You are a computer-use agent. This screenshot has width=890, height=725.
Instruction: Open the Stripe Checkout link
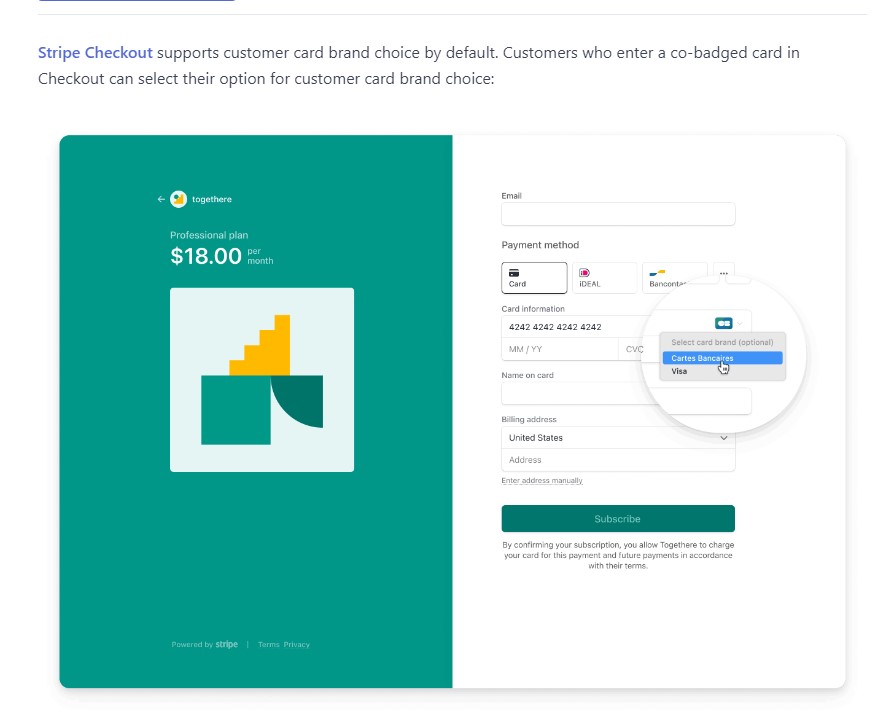point(95,53)
